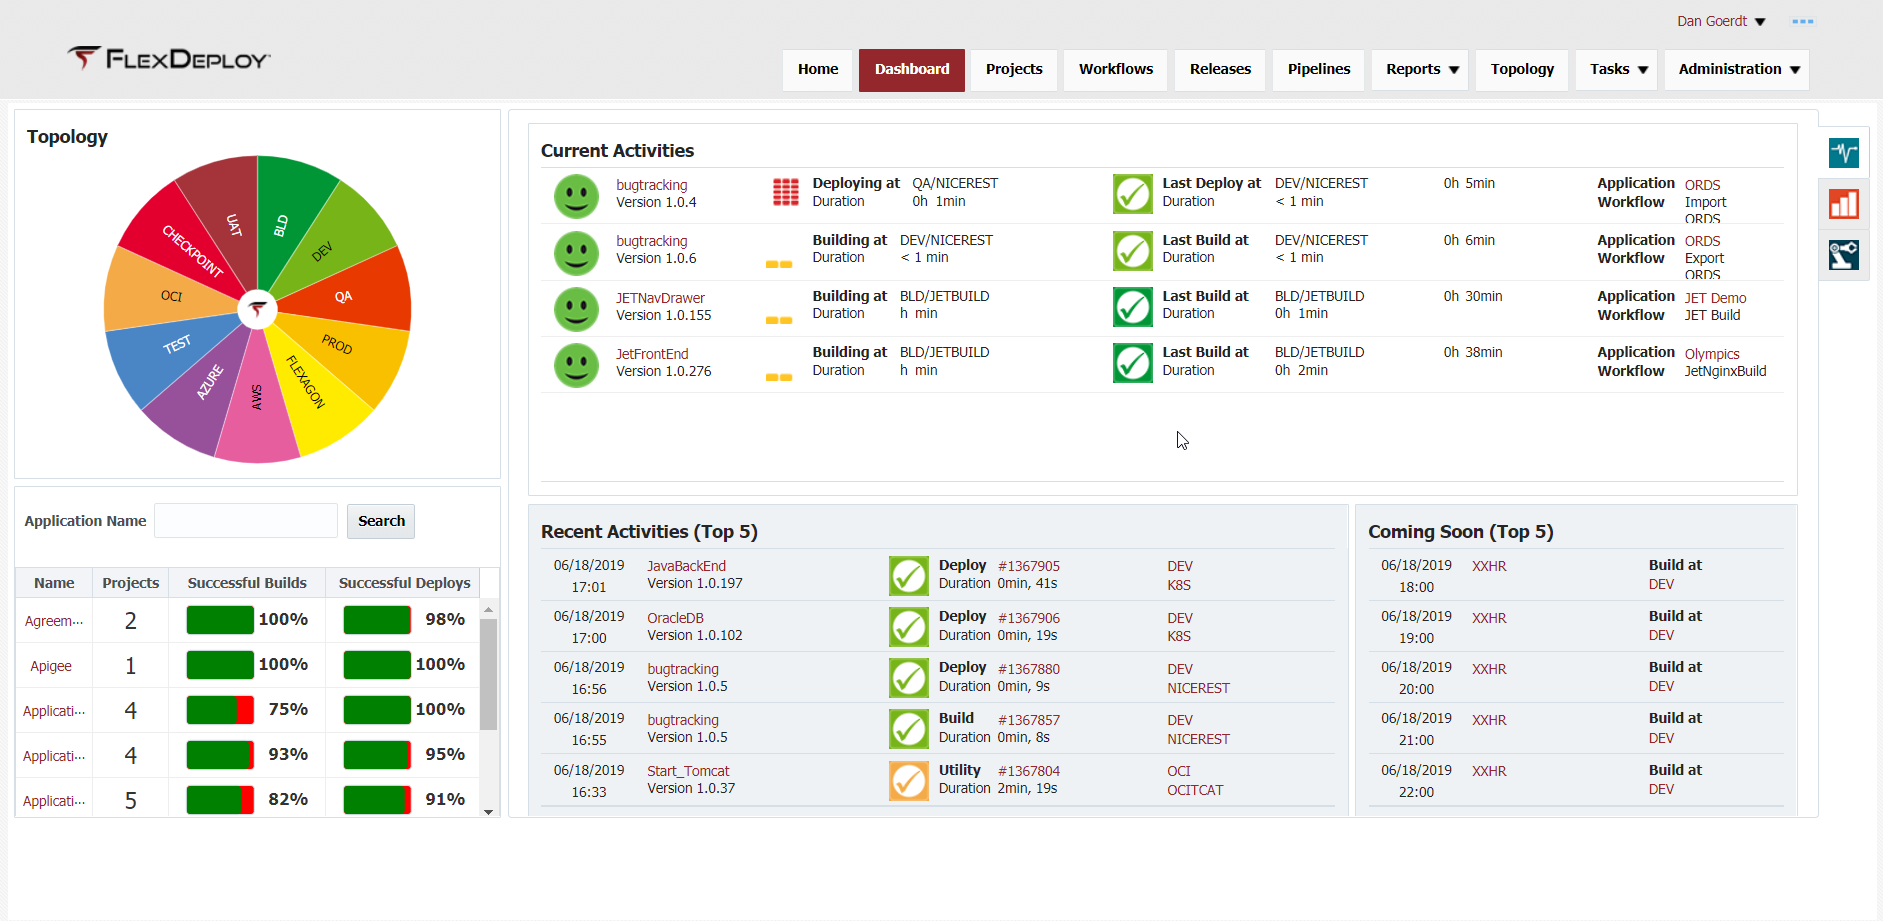Open the Olympics application link
1883x921 pixels.
[x=1712, y=354]
